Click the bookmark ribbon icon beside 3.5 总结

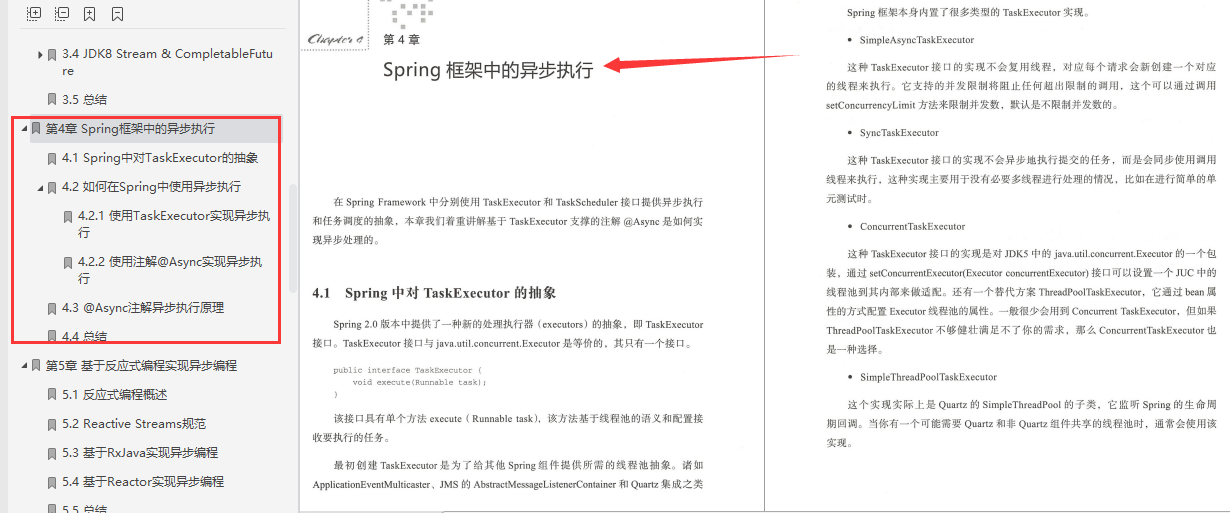click(52, 100)
